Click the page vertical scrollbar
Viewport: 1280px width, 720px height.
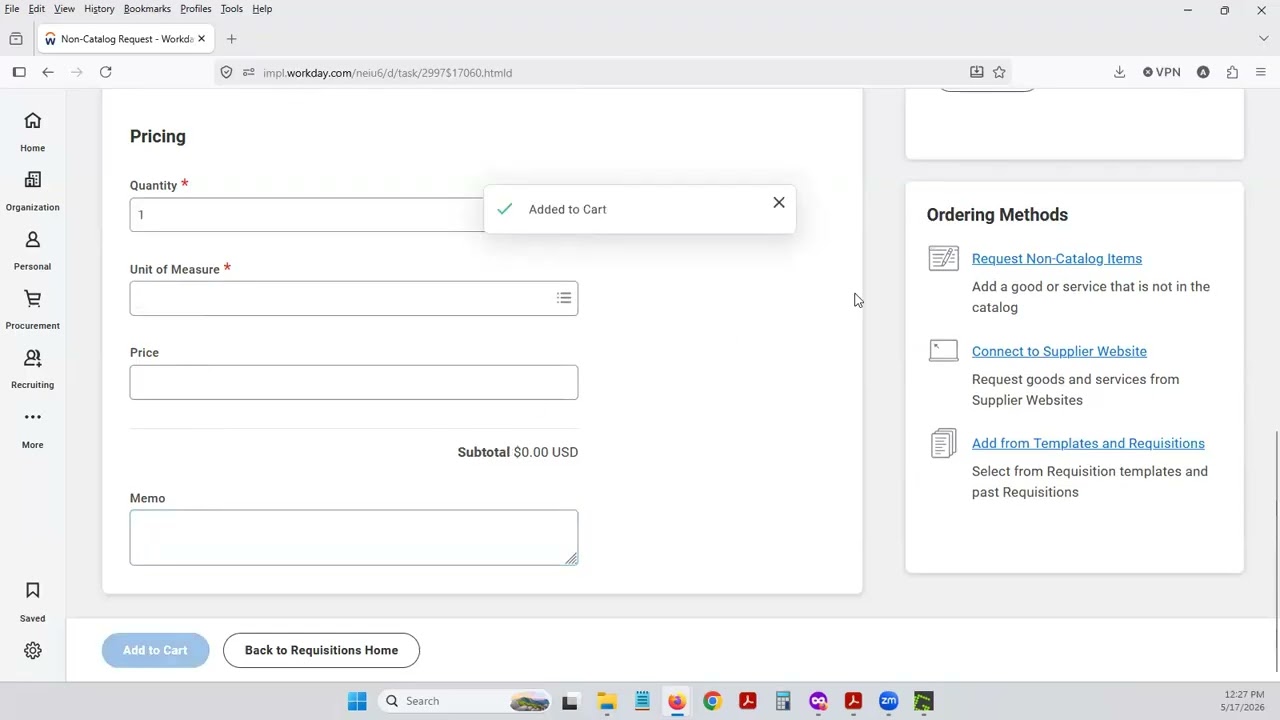point(1276,551)
